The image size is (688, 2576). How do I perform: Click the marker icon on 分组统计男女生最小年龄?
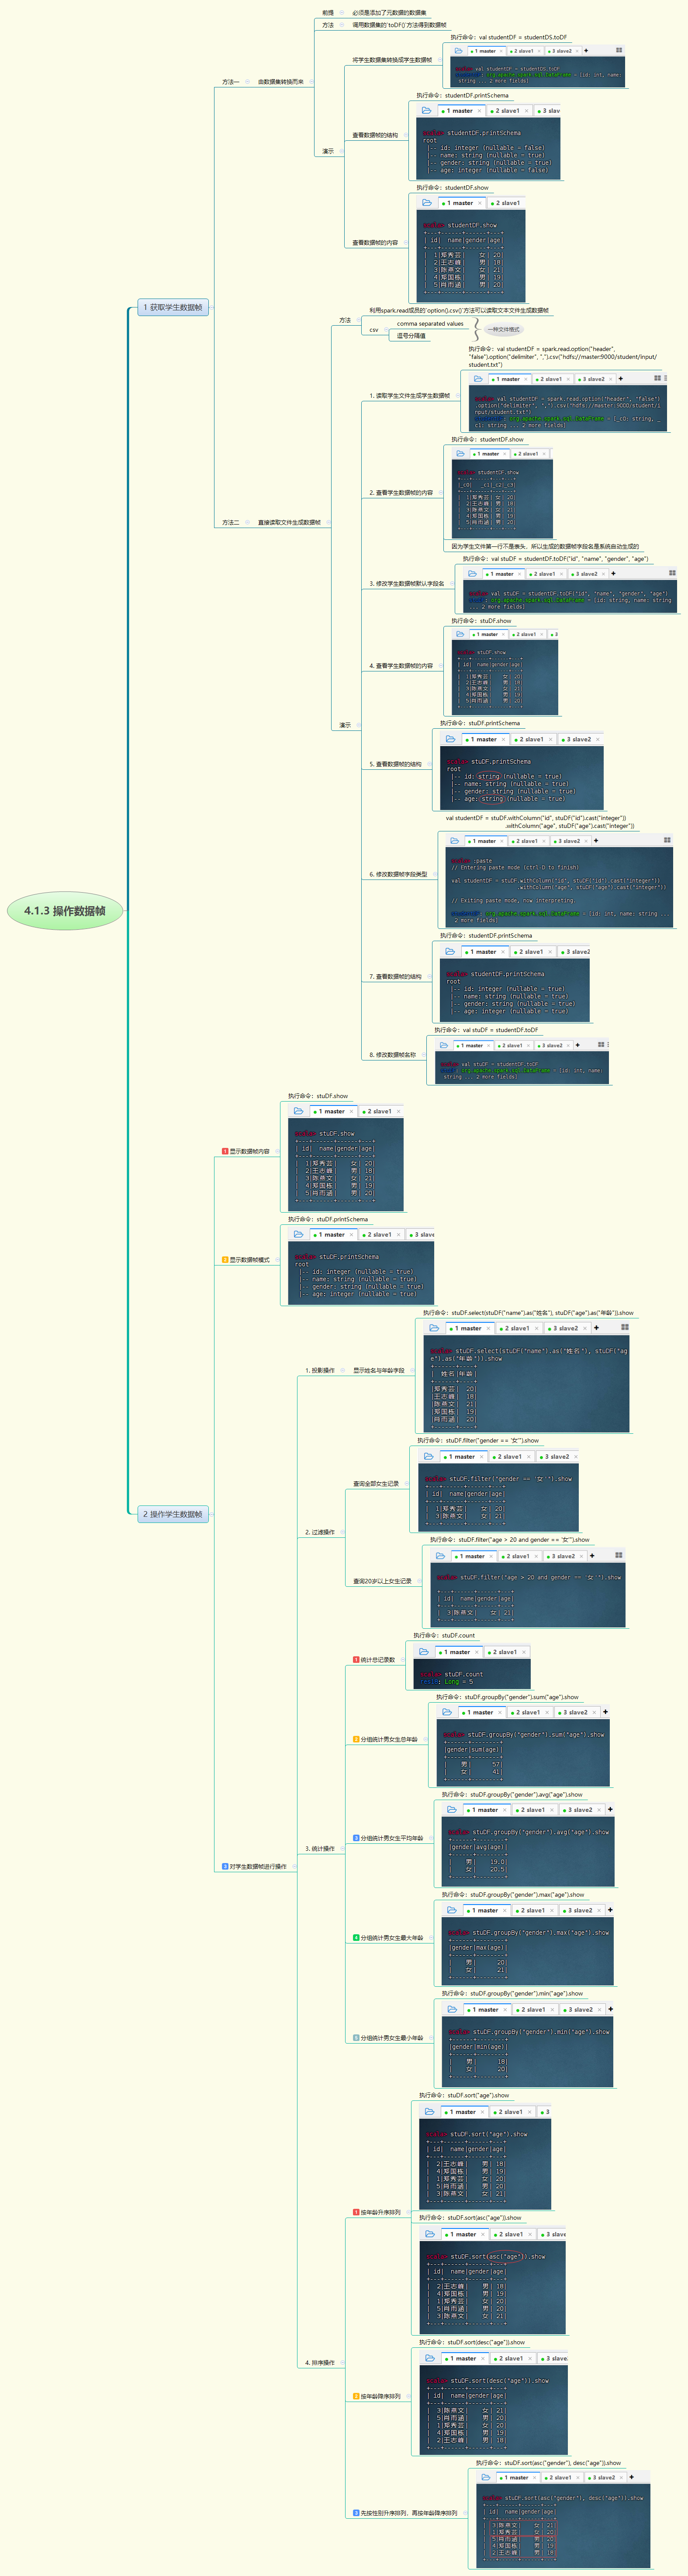pyautogui.click(x=356, y=2038)
